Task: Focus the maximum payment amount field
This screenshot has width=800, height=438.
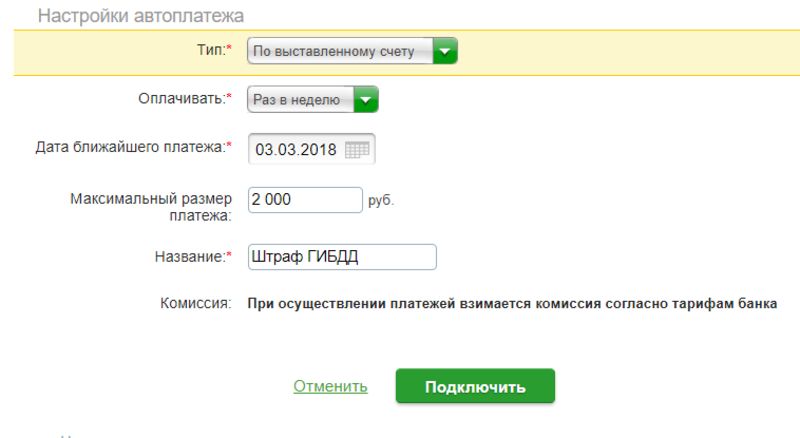Action: coord(304,200)
